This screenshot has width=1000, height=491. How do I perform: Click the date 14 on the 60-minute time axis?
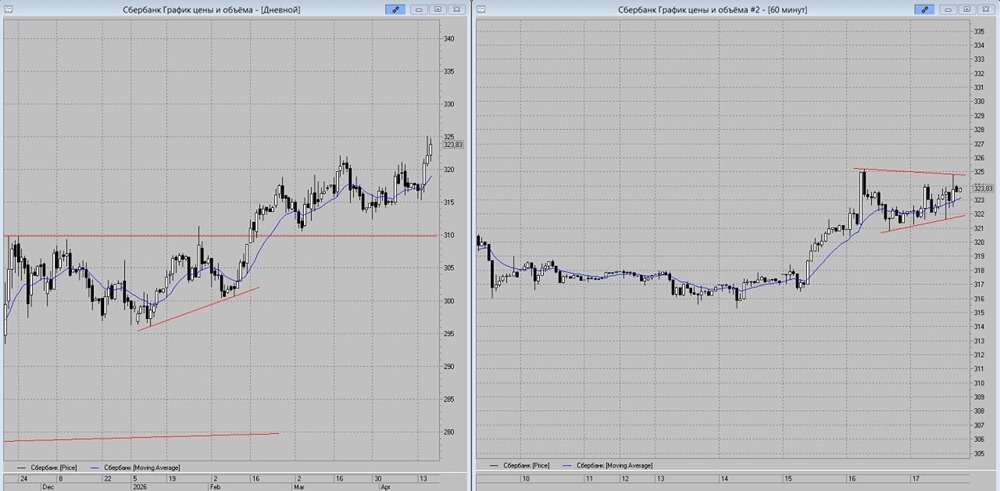[724, 478]
